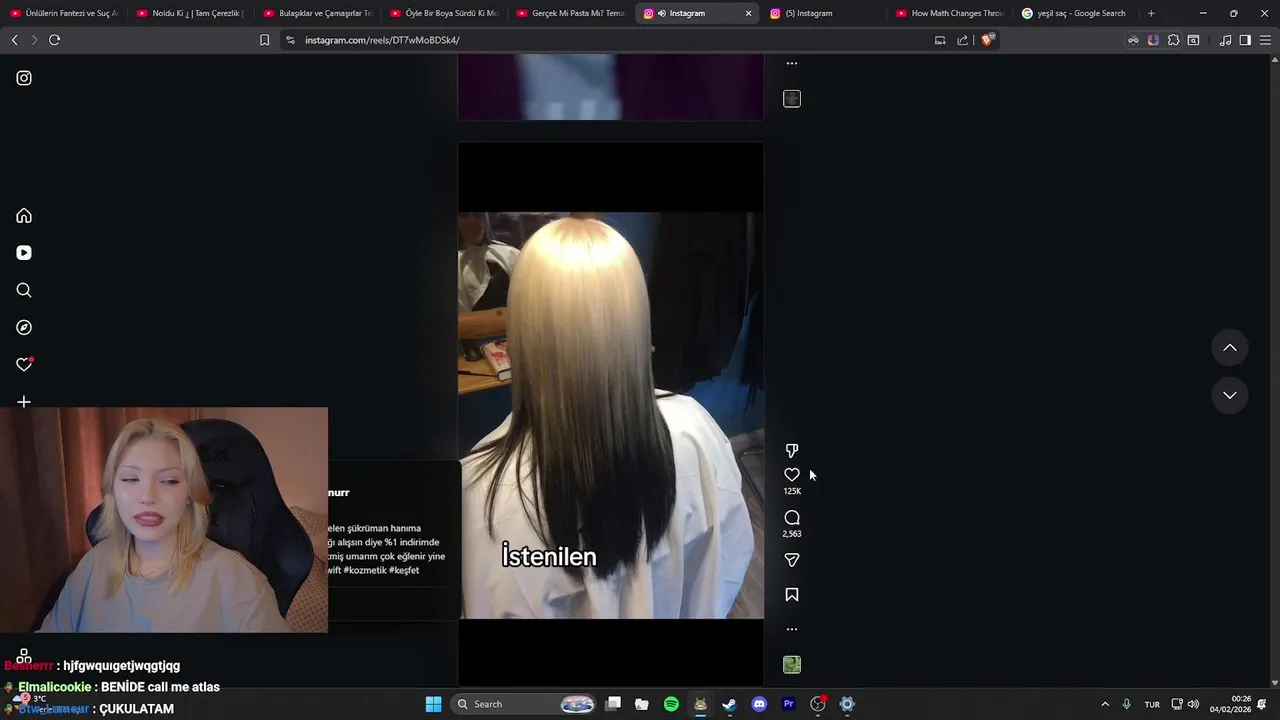Switch to the Ünlülerin Fantezi ve Suç tab
This screenshot has height=720, width=1280.
(x=64, y=13)
